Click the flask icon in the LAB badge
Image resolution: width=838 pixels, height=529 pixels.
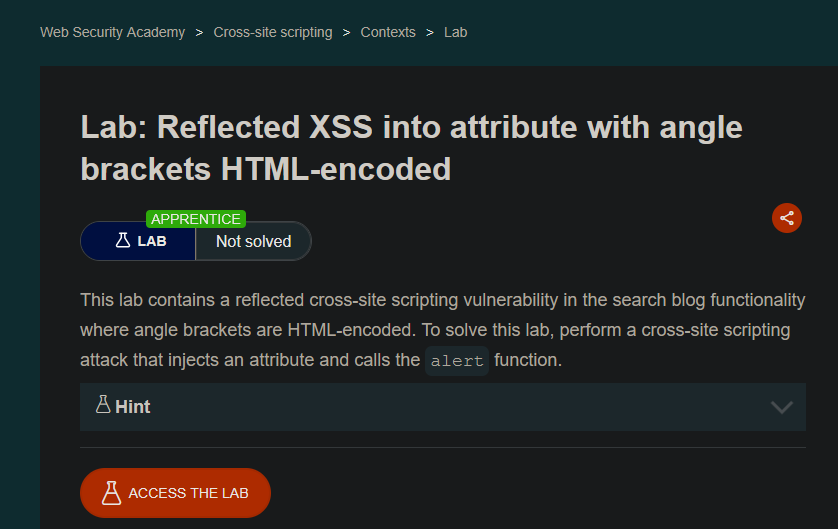[x=123, y=240]
